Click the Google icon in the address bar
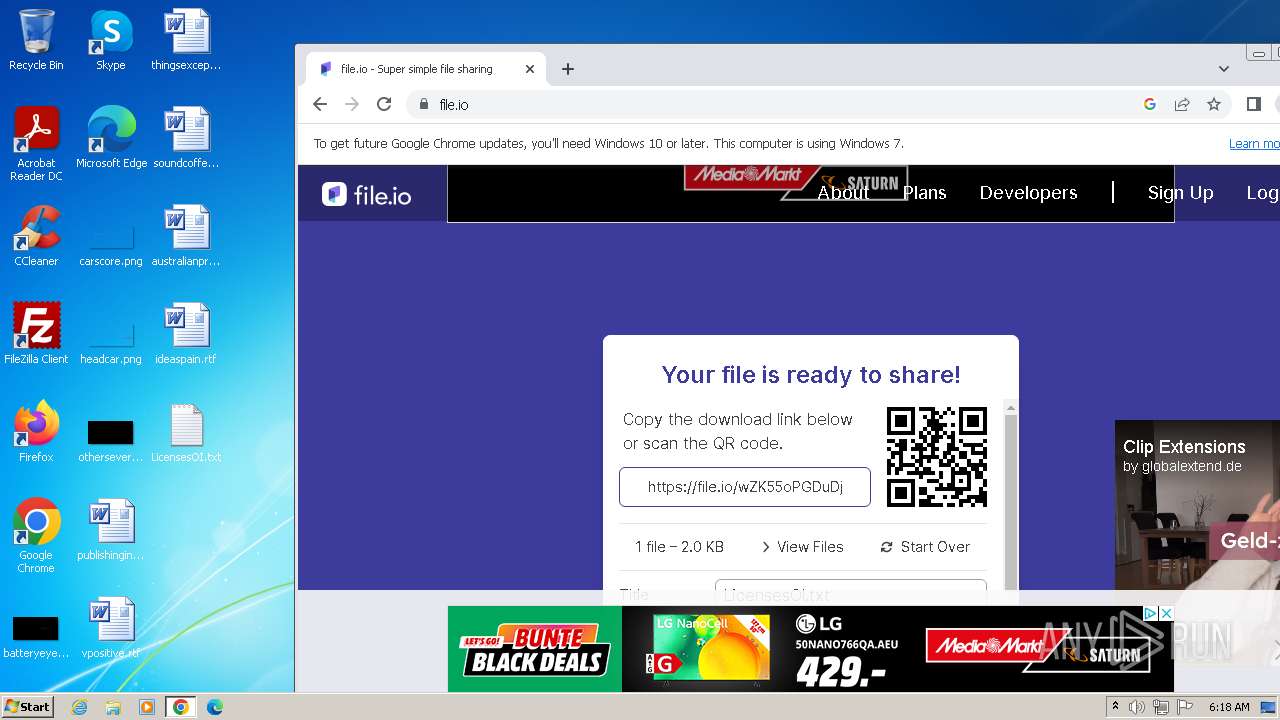This screenshot has width=1280, height=720. (1150, 104)
